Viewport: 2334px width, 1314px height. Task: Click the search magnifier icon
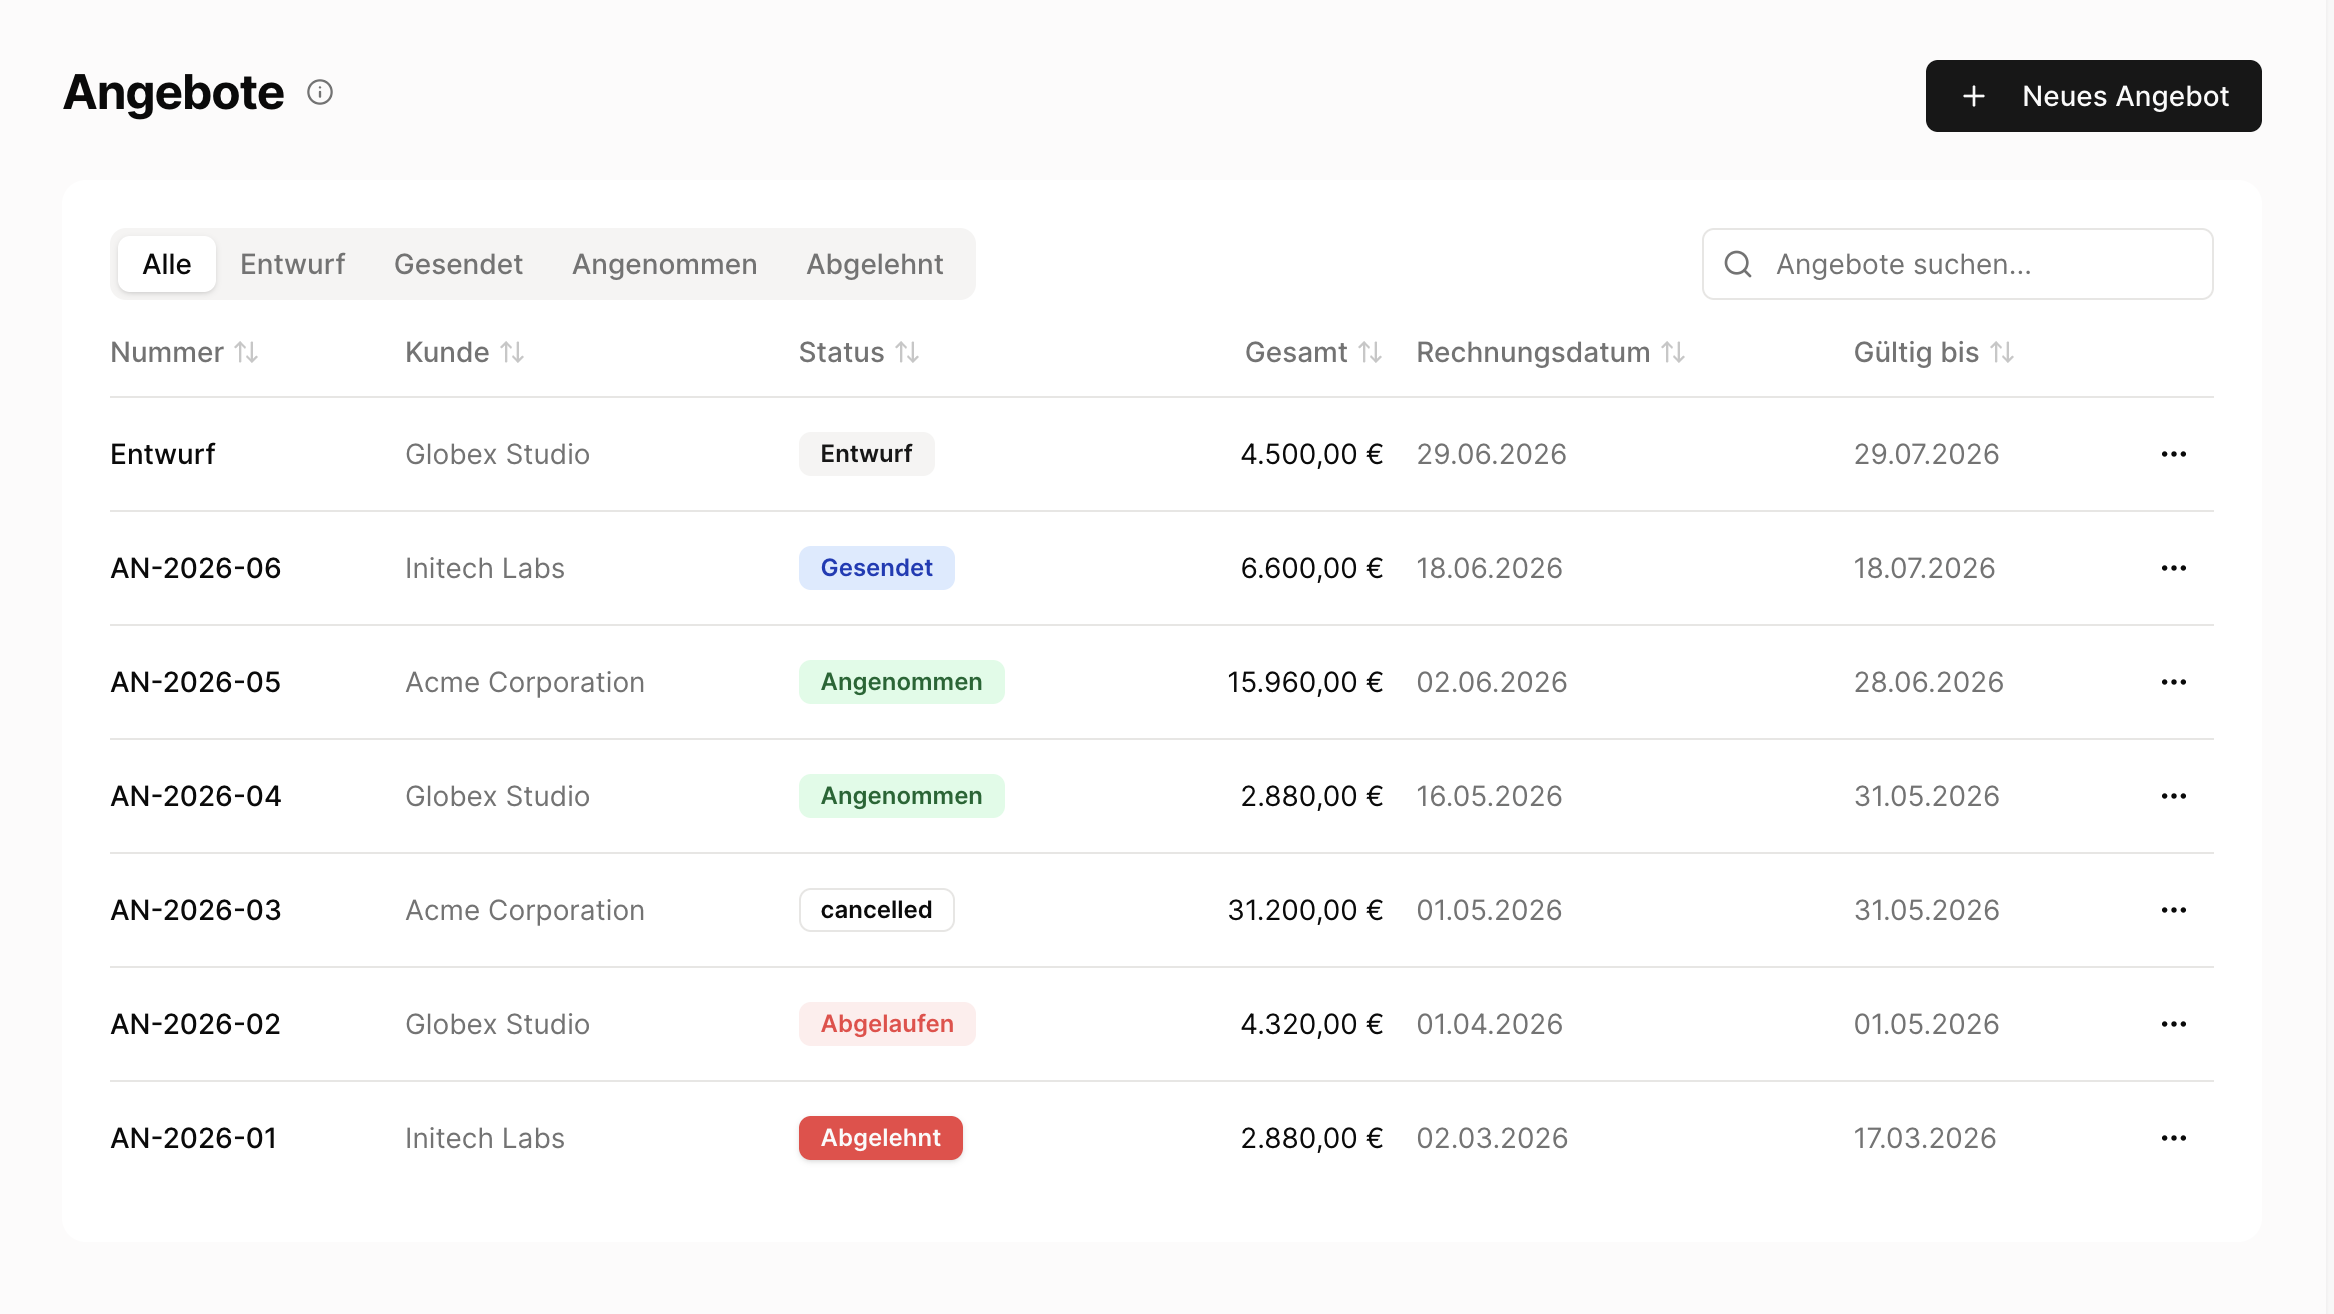click(x=1738, y=264)
